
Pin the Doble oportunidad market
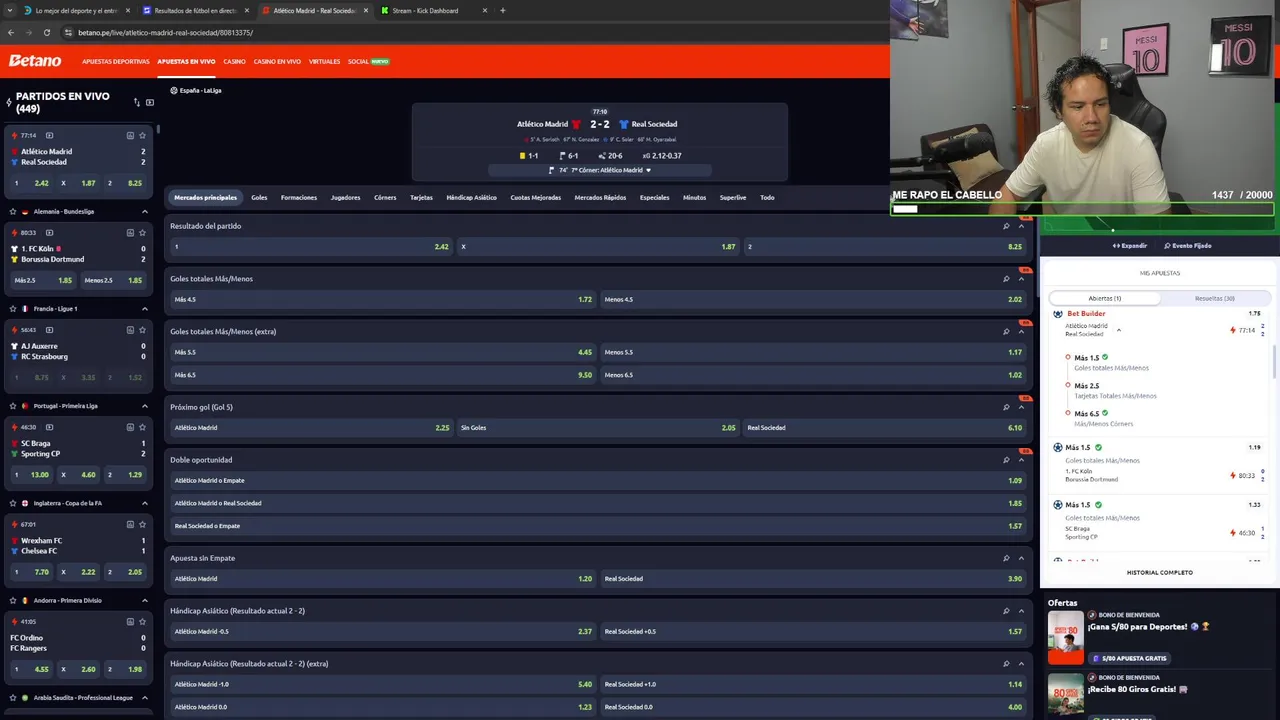(1006, 460)
